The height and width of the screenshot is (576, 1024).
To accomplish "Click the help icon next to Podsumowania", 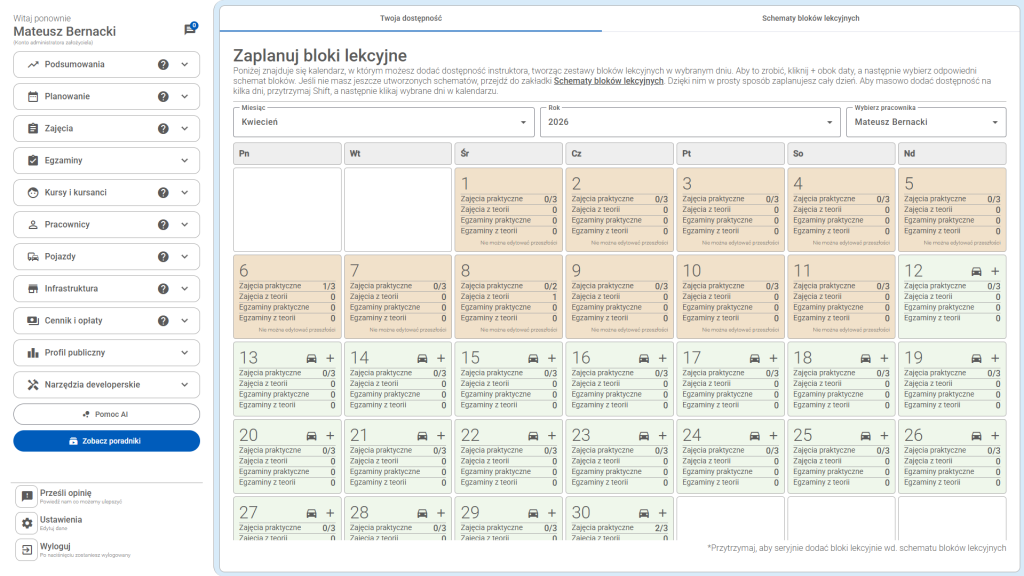I will click(163, 65).
